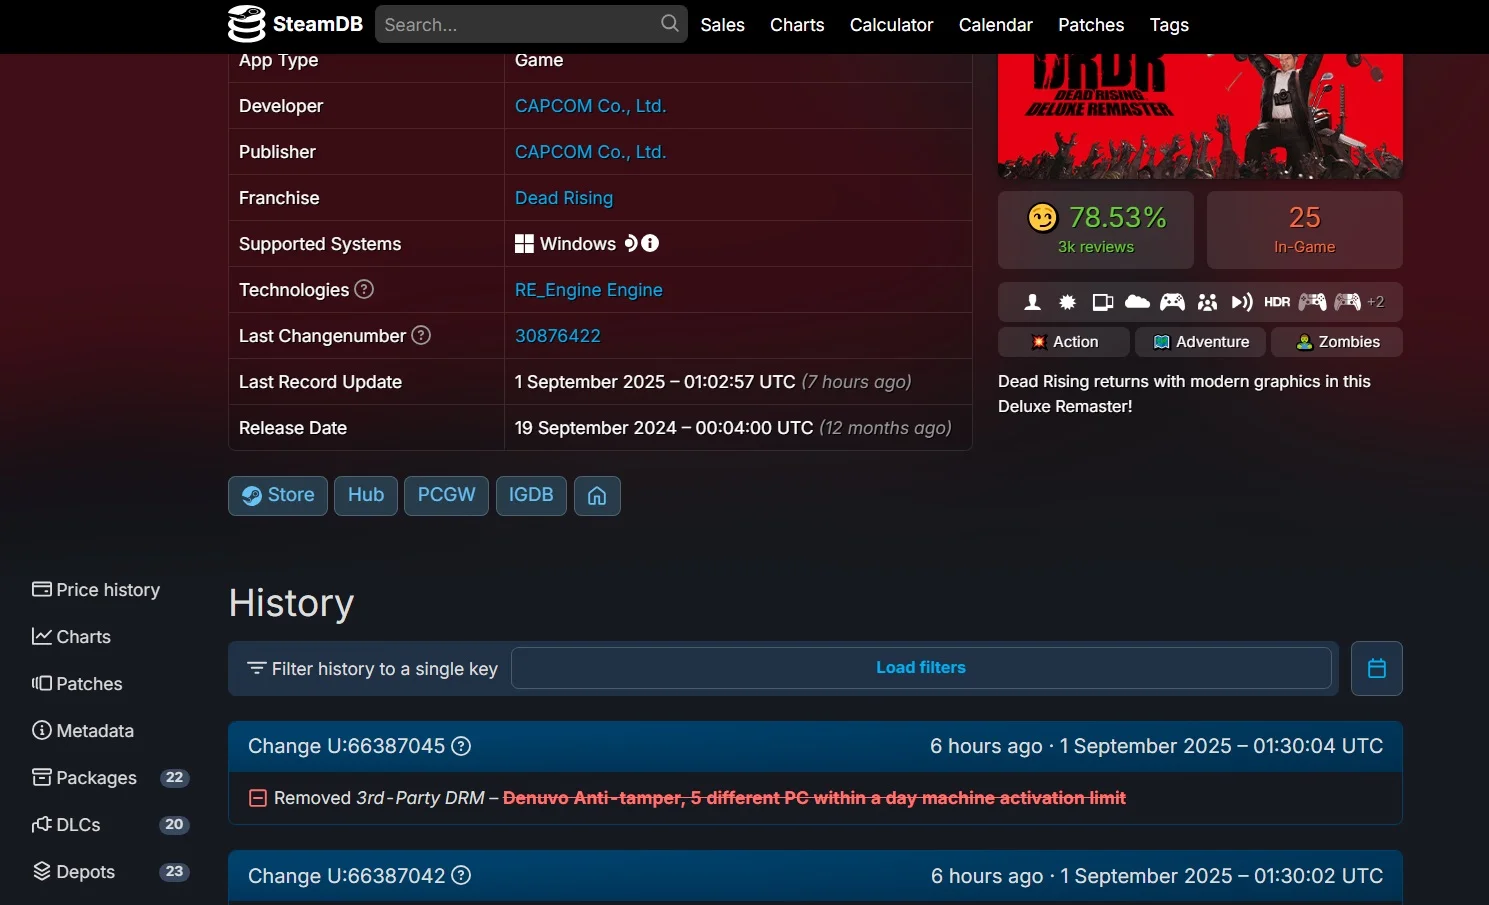Click the Action tag

coord(1064,342)
